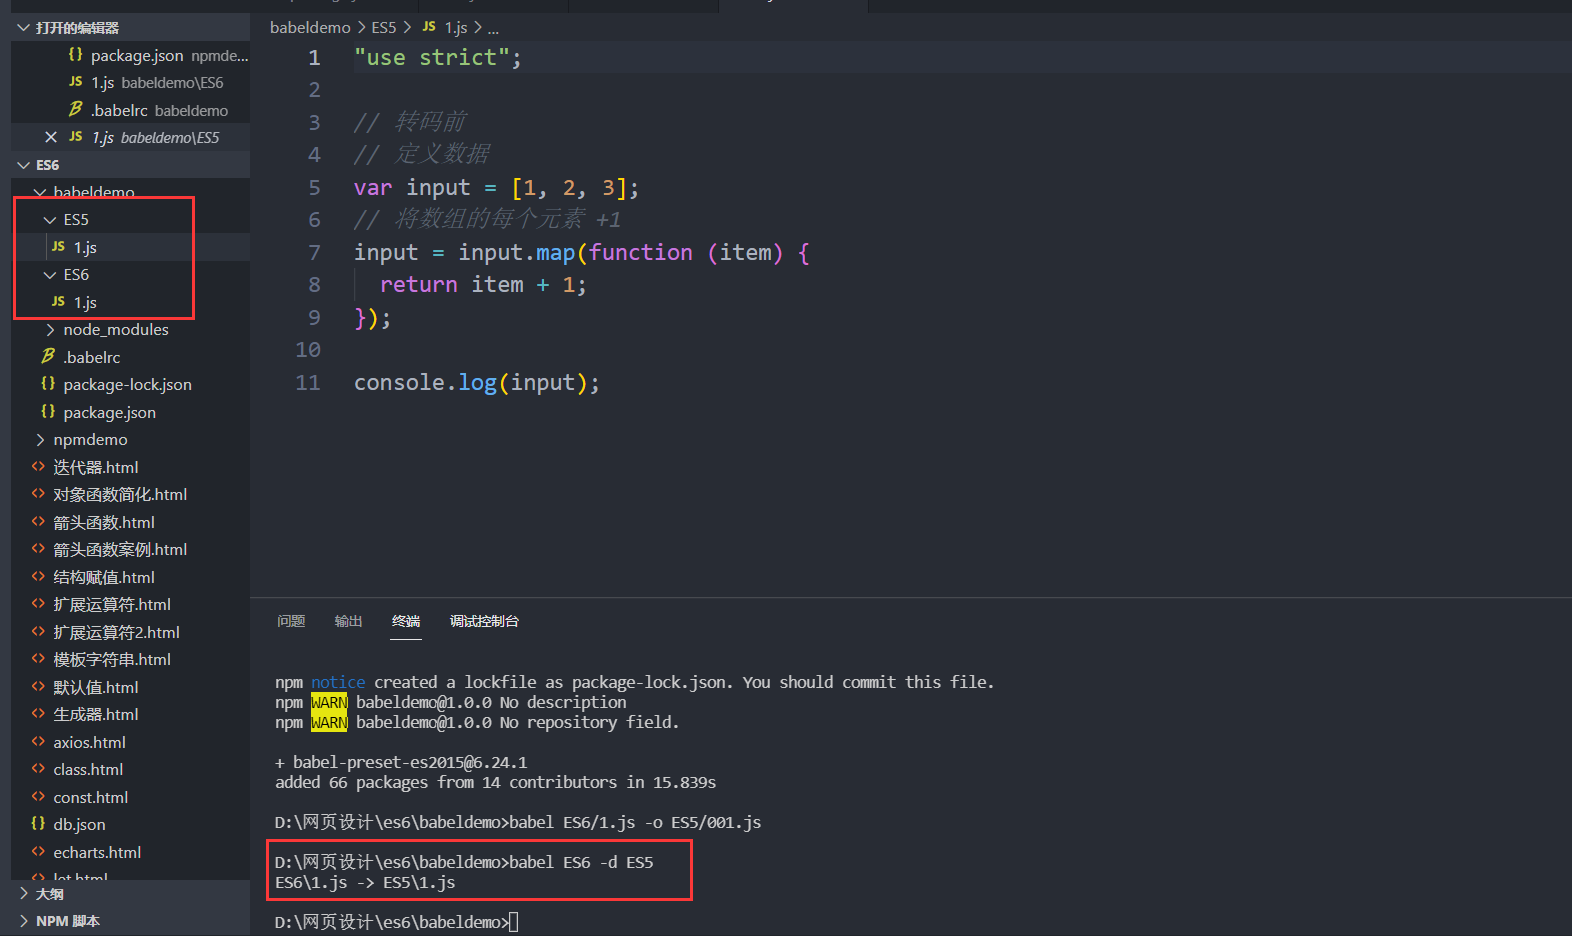The width and height of the screenshot is (1572, 936).
Task: Click 'babel-preset-es2015@6.24.1' terminal text
Action: click(x=410, y=762)
